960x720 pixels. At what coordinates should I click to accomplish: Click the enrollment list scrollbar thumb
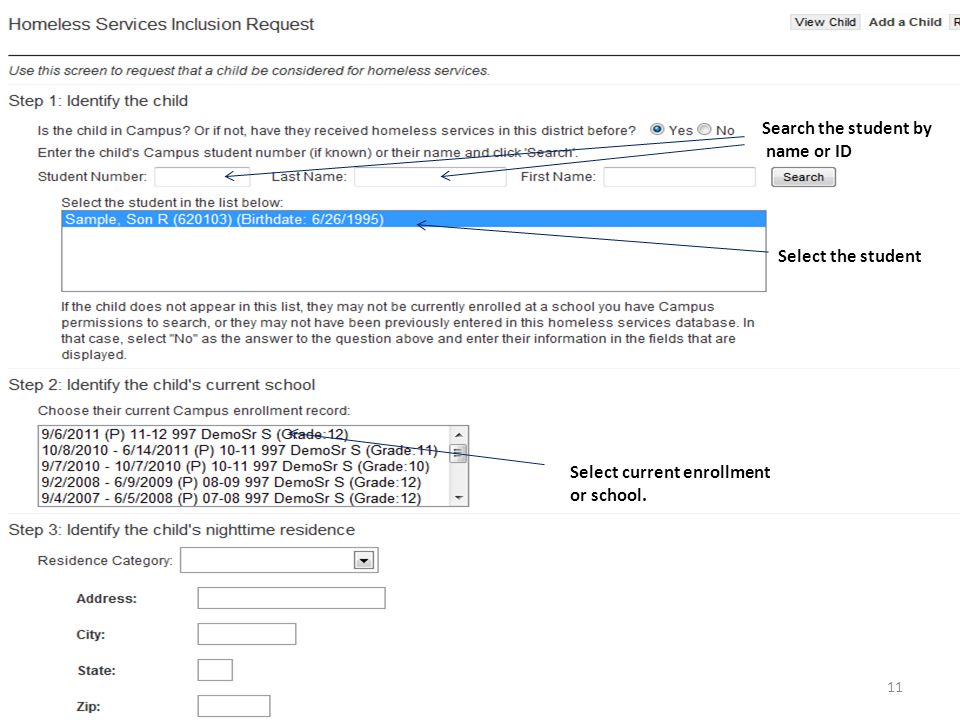tap(459, 454)
